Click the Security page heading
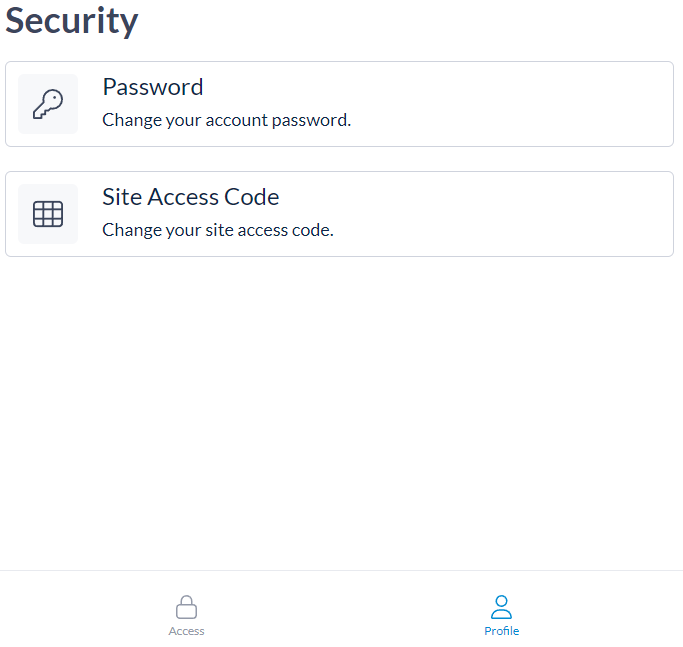Viewport: 683px width, 647px height. coord(72,20)
